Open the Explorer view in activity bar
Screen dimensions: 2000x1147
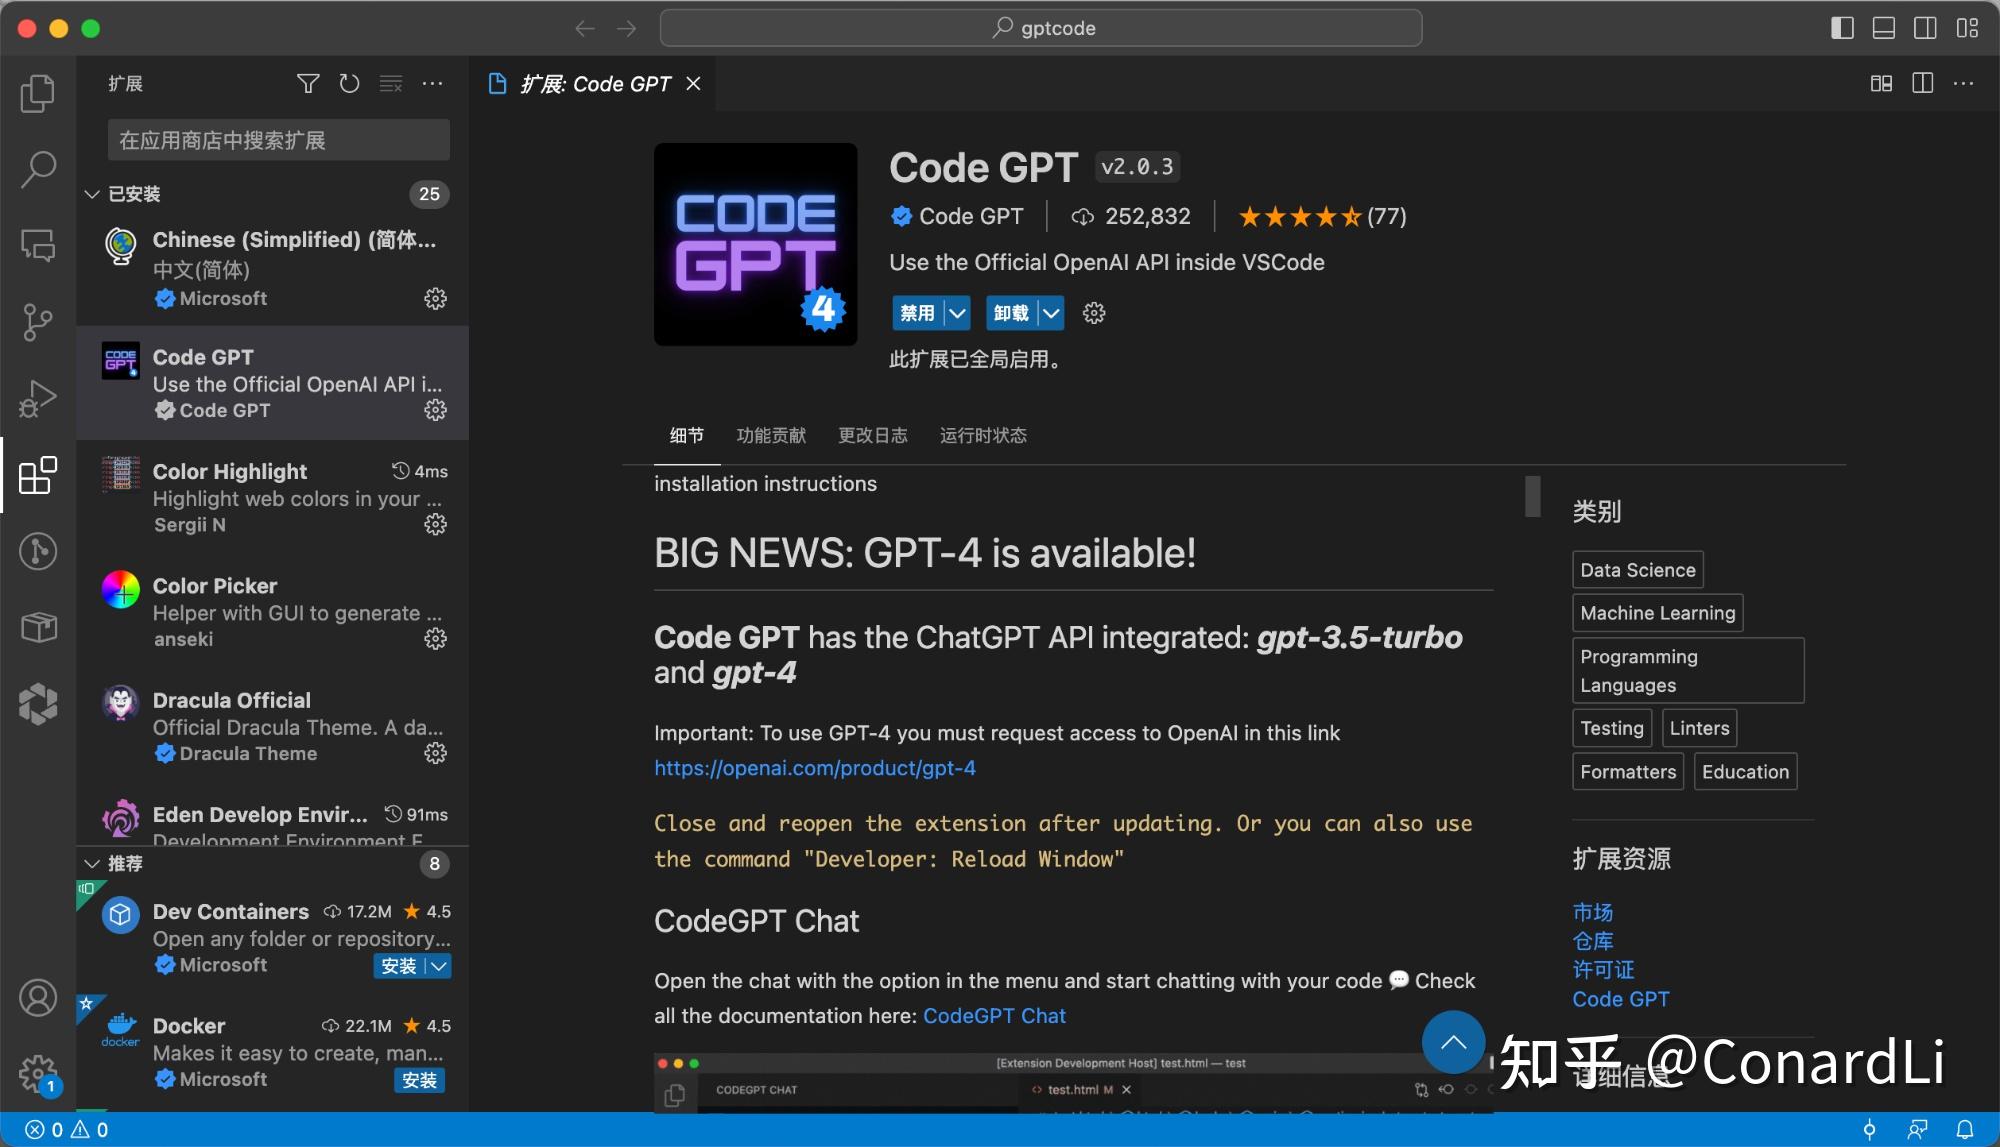coord(38,93)
